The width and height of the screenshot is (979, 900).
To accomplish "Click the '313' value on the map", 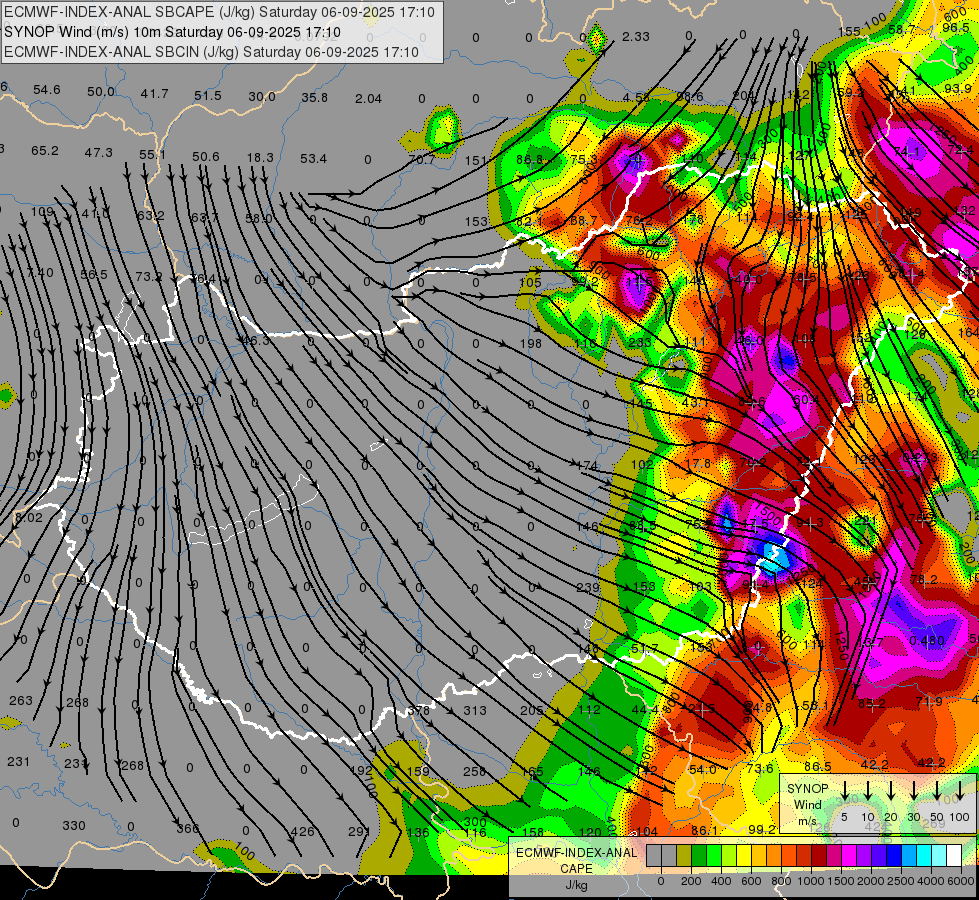I will point(475,710).
